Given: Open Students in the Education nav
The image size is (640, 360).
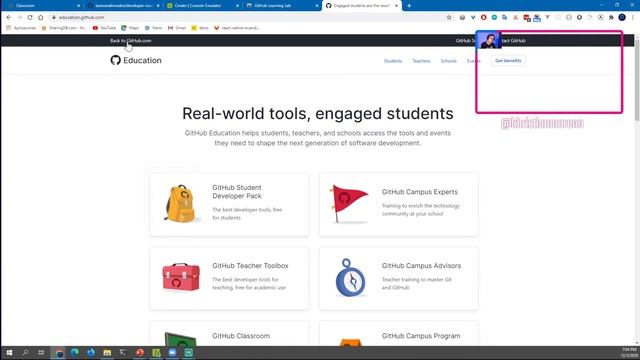Looking at the screenshot, I should pyautogui.click(x=393, y=61).
